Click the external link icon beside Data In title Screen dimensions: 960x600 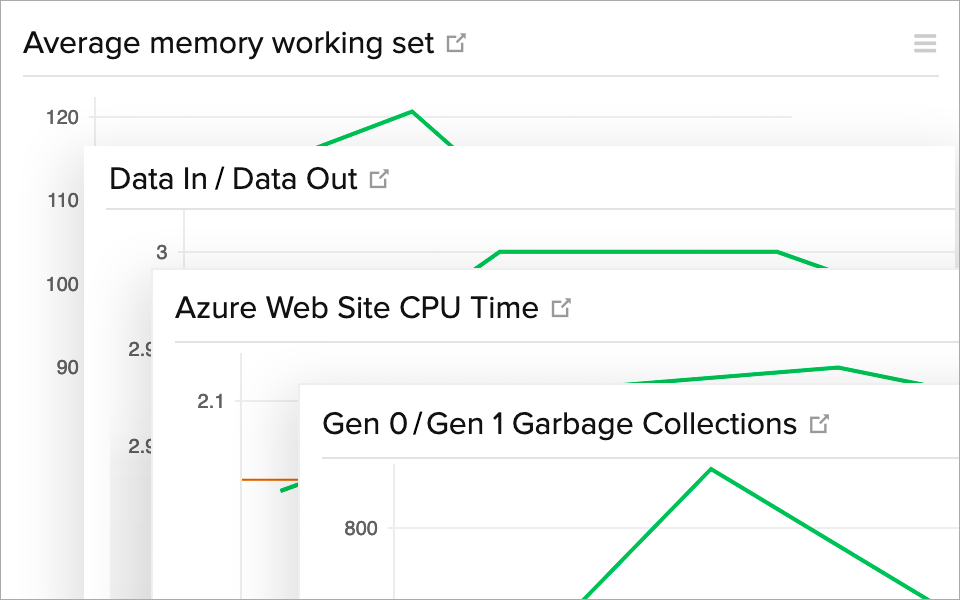click(380, 177)
